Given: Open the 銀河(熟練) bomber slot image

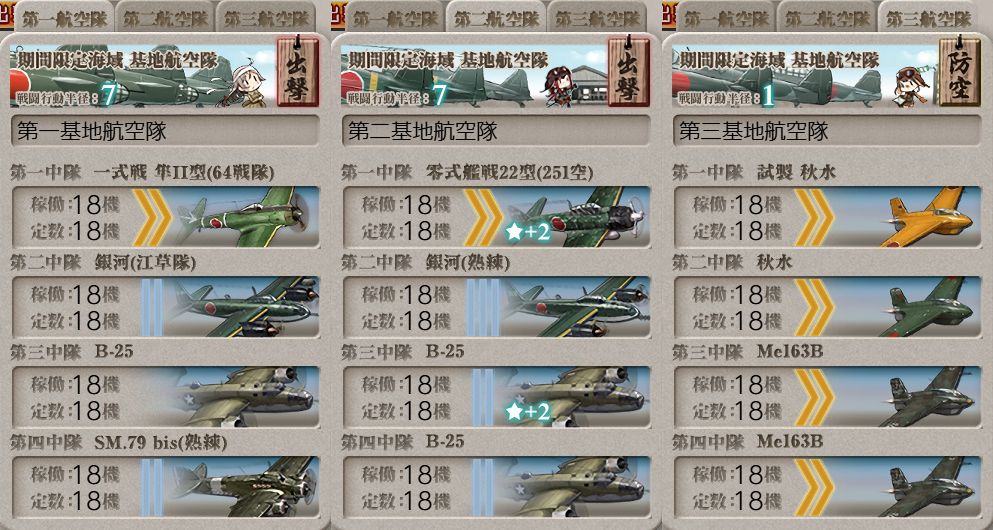Looking at the screenshot, I should click(x=575, y=306).
